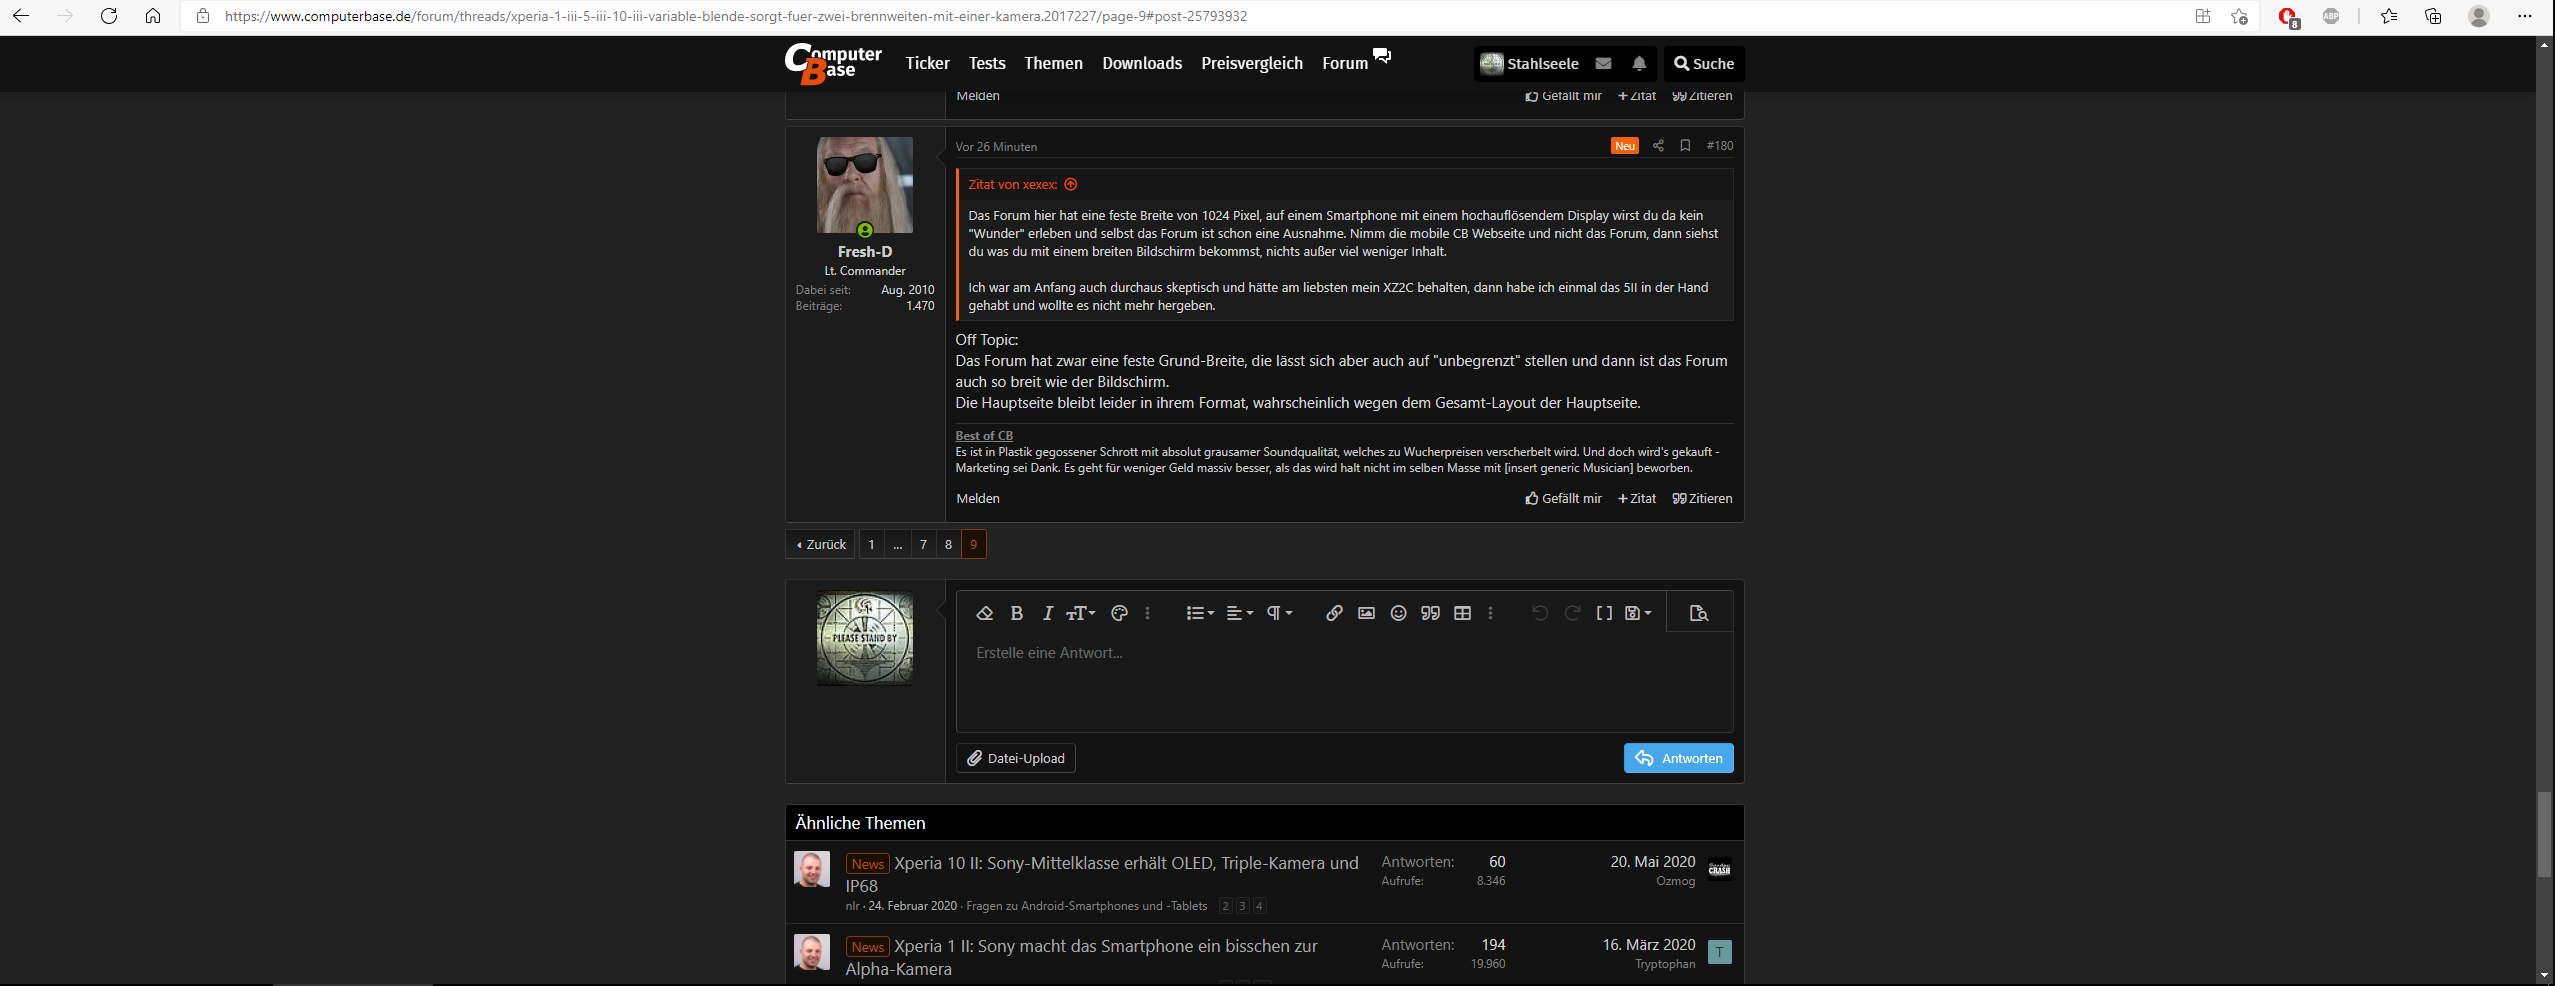Open the Downloads menu item
The height and width of the screenshot is (986, 2555).
[x=1142, y=63]
